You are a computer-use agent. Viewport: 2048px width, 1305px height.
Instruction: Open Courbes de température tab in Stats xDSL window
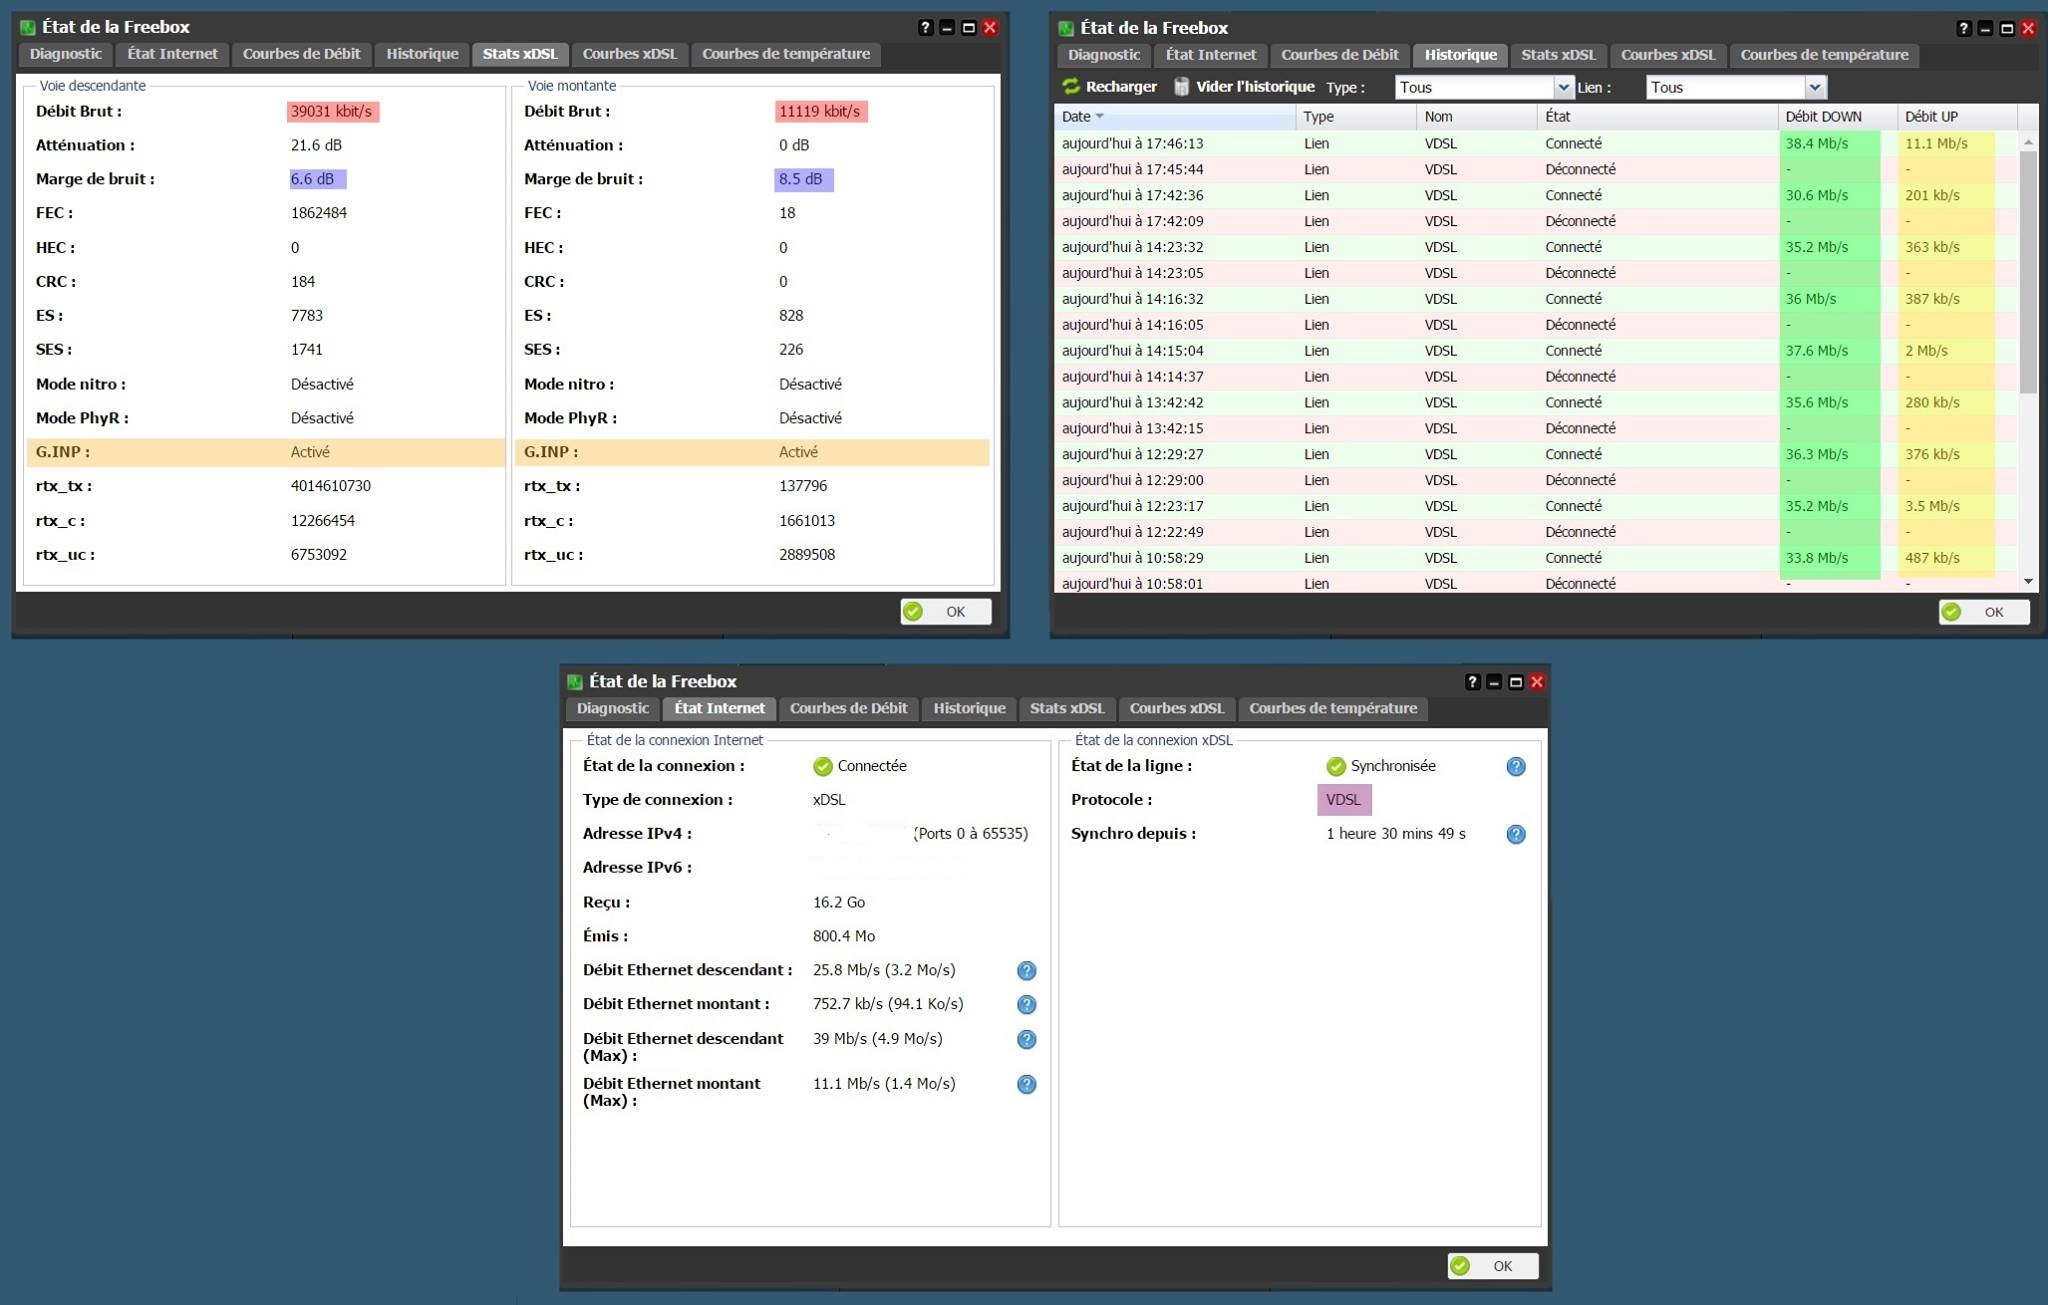pyautogui.click(x=785, y=54)
